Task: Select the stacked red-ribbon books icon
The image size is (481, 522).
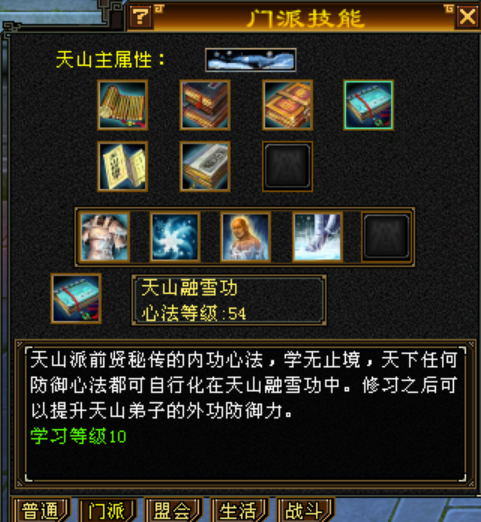Action: coord(205,105)
